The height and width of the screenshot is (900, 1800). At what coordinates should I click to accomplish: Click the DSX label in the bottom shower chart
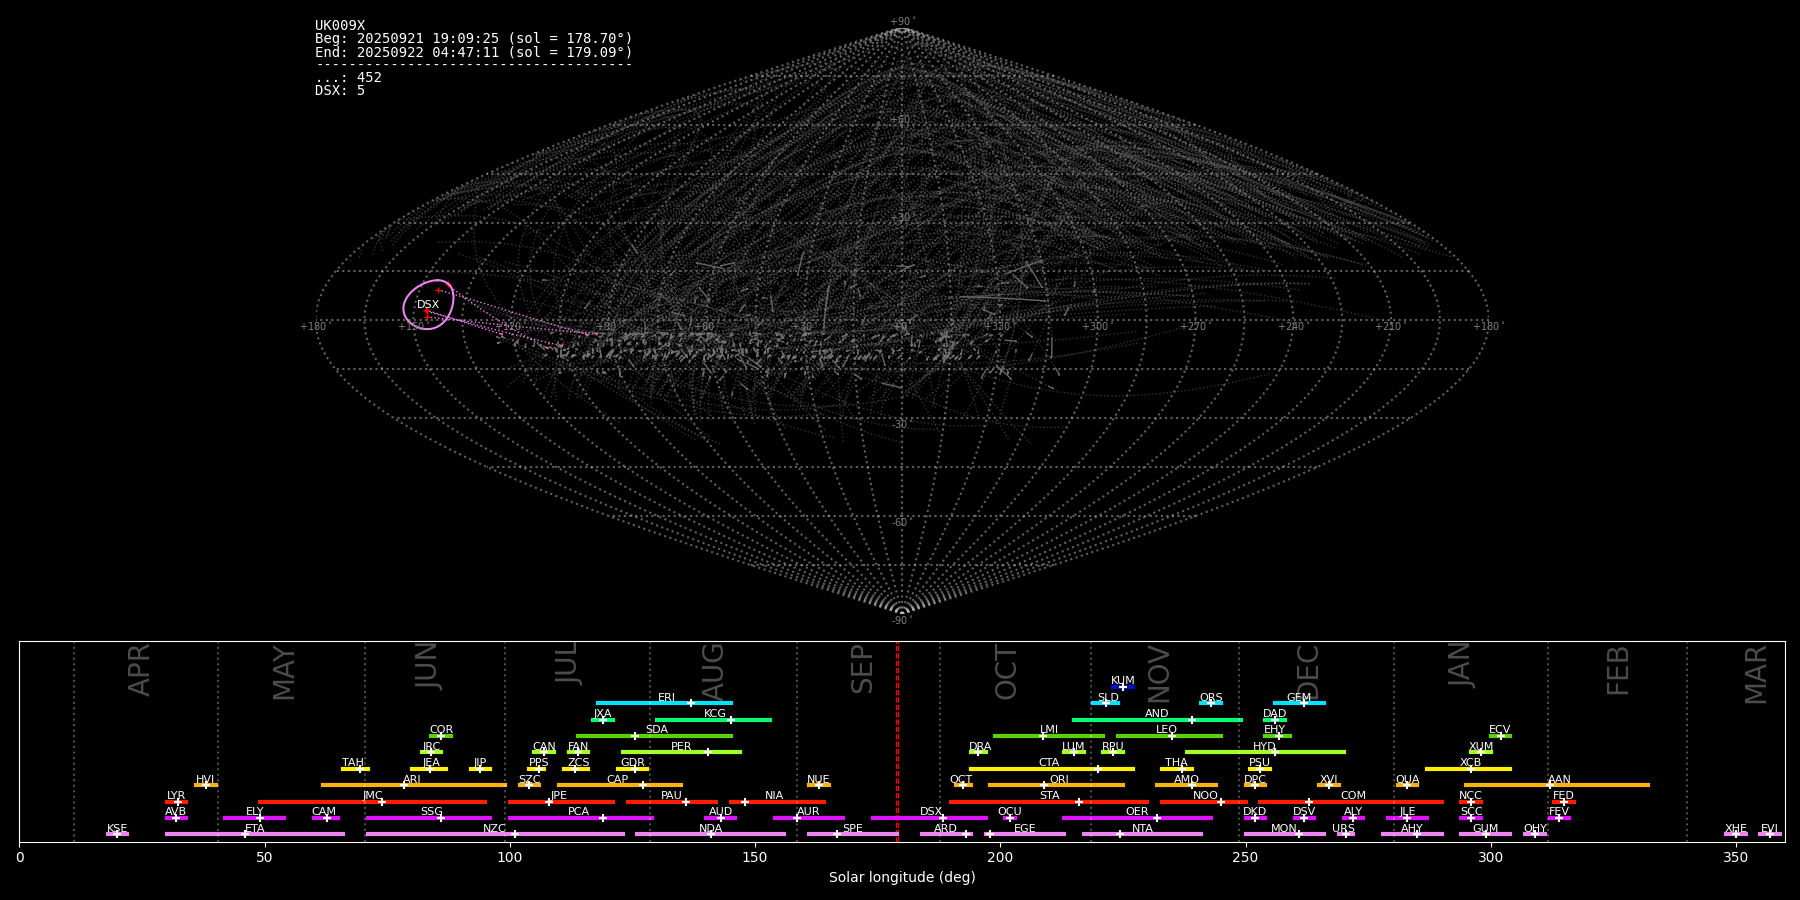931,812
